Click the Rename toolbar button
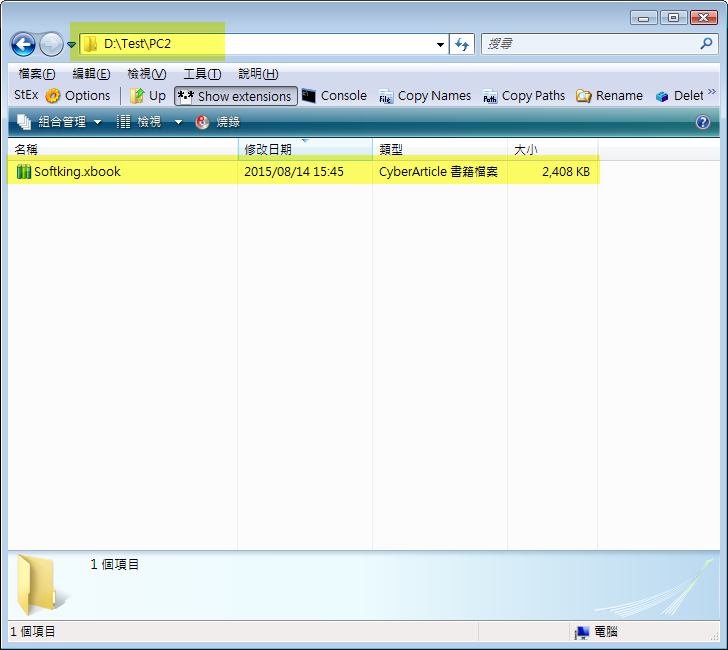This screenshot has height=650, width=728. (609, 96)
